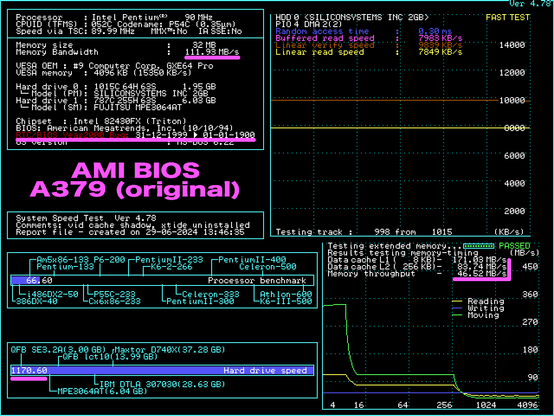Click the 'MMX:No' entry
This screenshot has height=416, width=554.
[169, 31]
